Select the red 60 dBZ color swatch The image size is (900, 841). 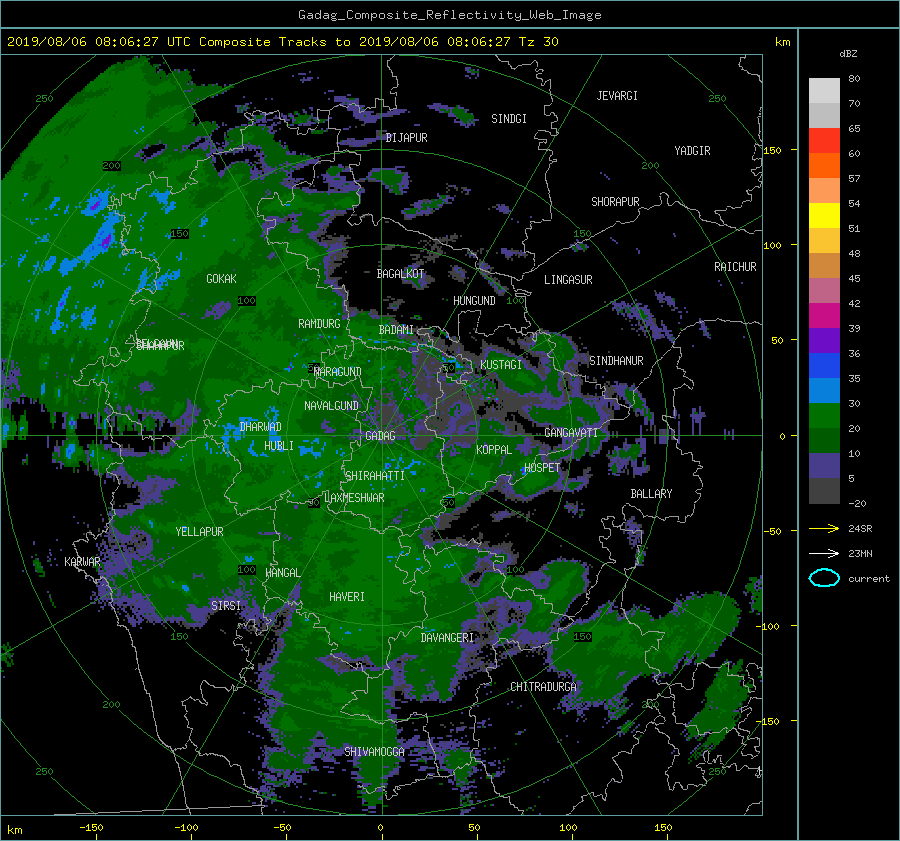824,141
